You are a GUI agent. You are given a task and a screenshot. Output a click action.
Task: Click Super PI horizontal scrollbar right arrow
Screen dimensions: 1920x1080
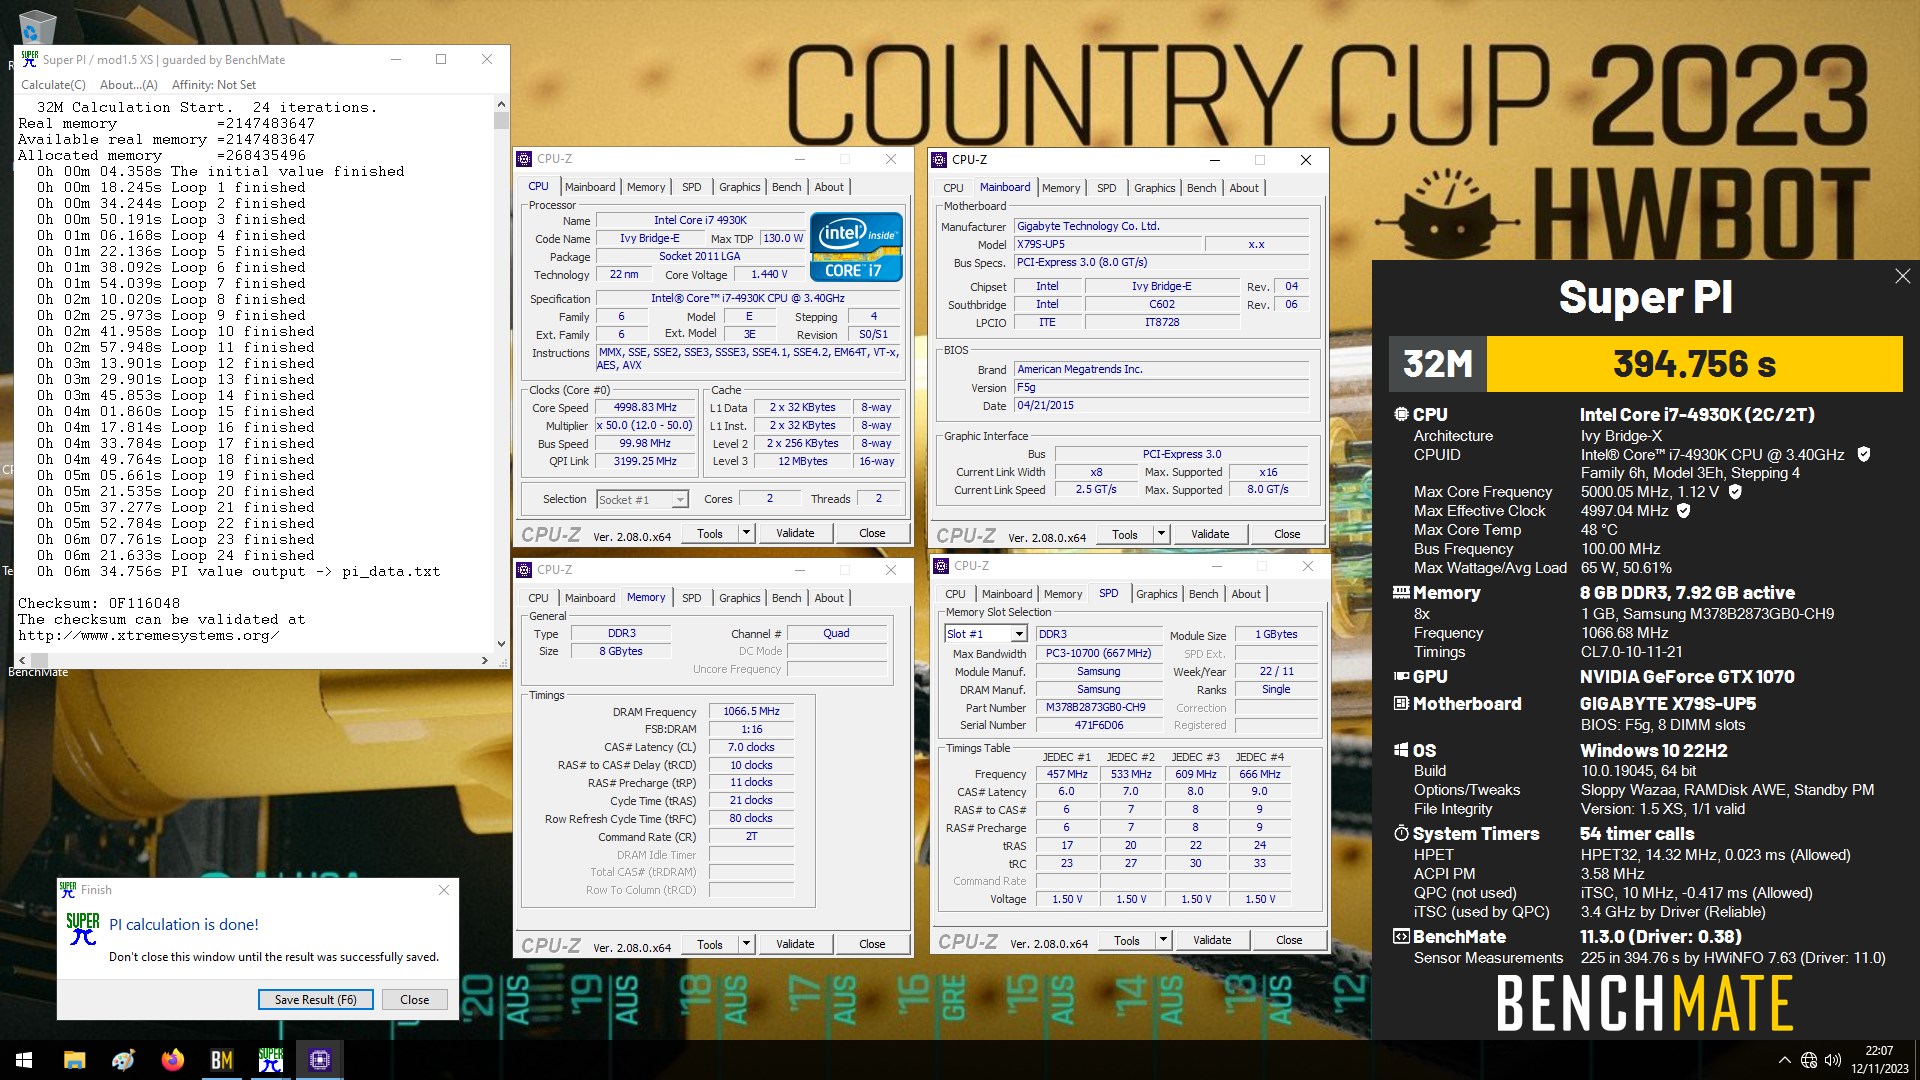[x=485, y=660]
